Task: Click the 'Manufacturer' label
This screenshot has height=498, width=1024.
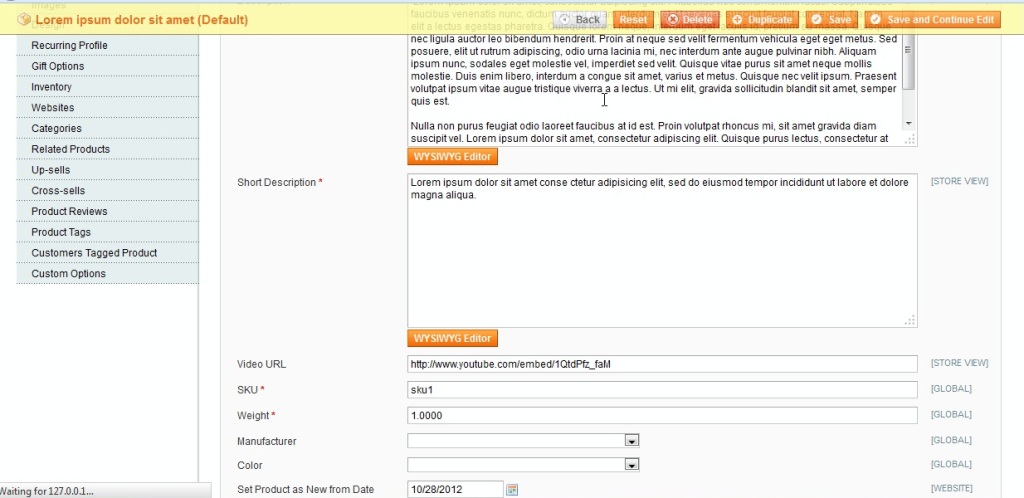Action: point(266,441)
